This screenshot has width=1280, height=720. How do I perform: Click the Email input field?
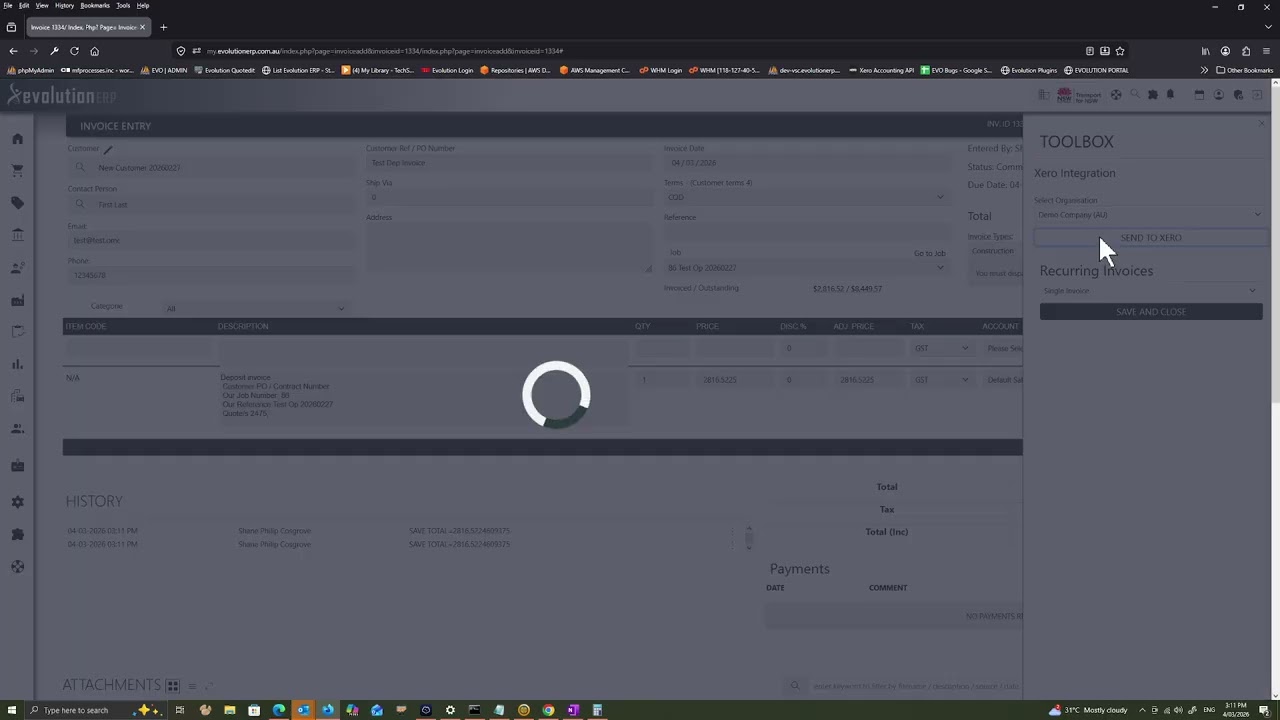[210, 240]
